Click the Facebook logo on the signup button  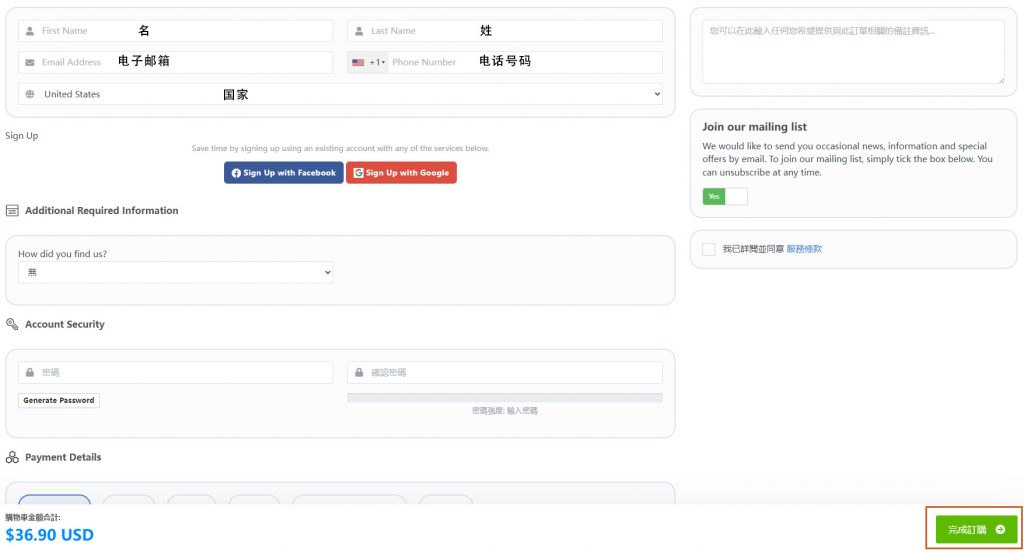click(x=236, y=173)
